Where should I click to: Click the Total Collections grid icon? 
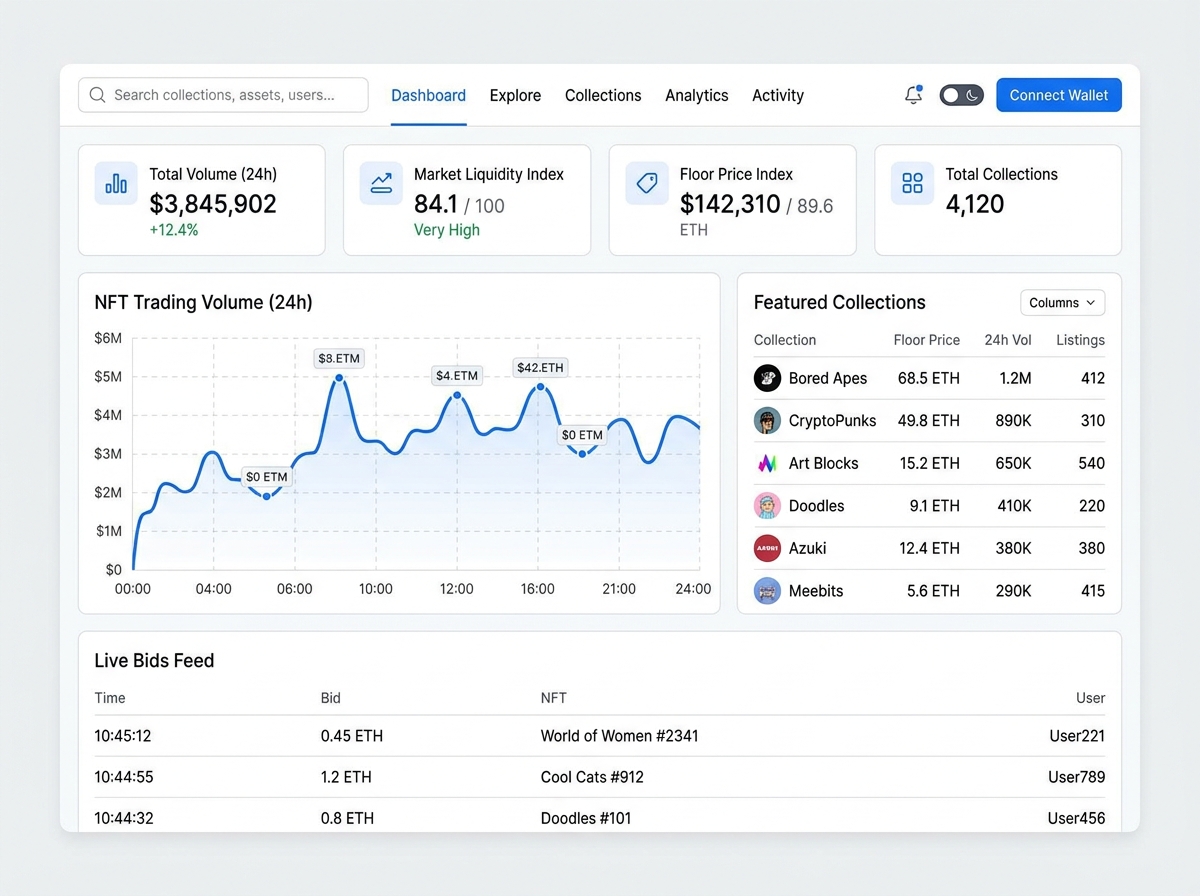(912, 183)
